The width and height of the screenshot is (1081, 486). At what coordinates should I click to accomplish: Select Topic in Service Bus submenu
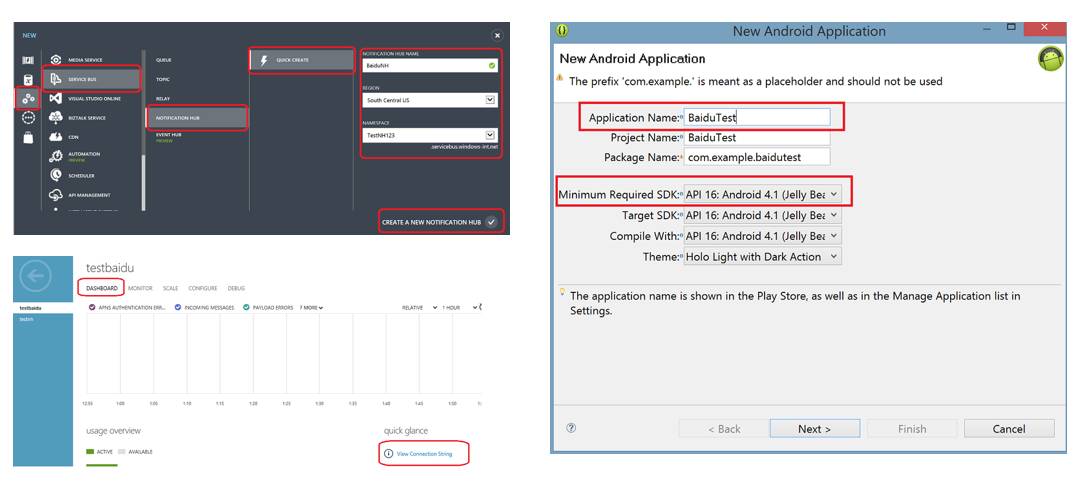click(163, 79)
